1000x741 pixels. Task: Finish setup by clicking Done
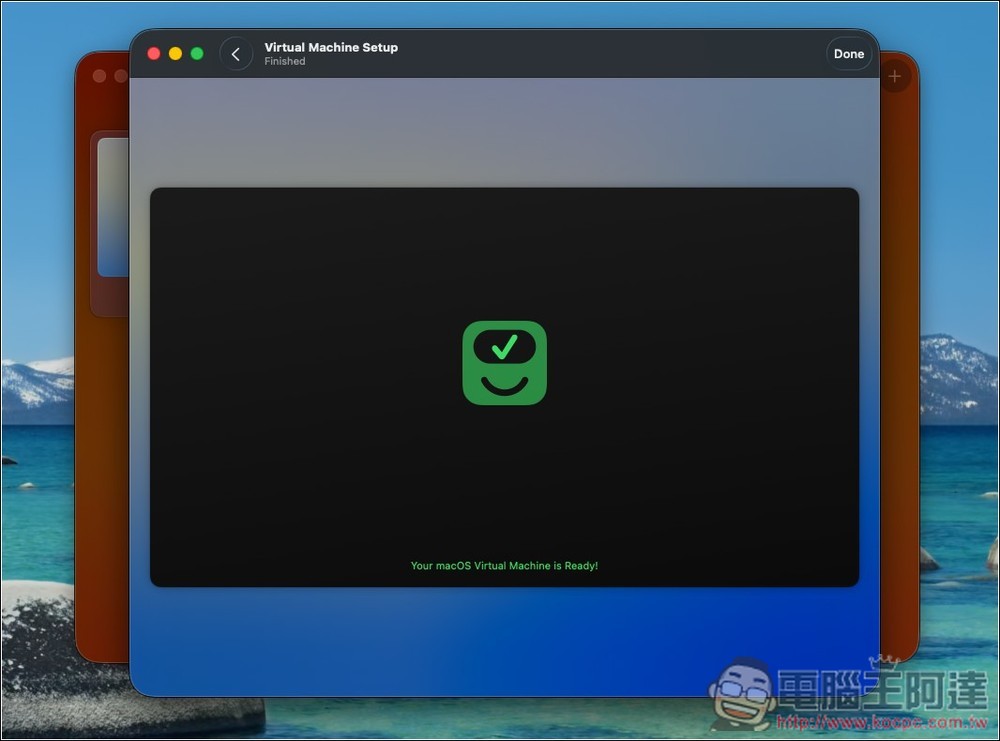(849, 53)
